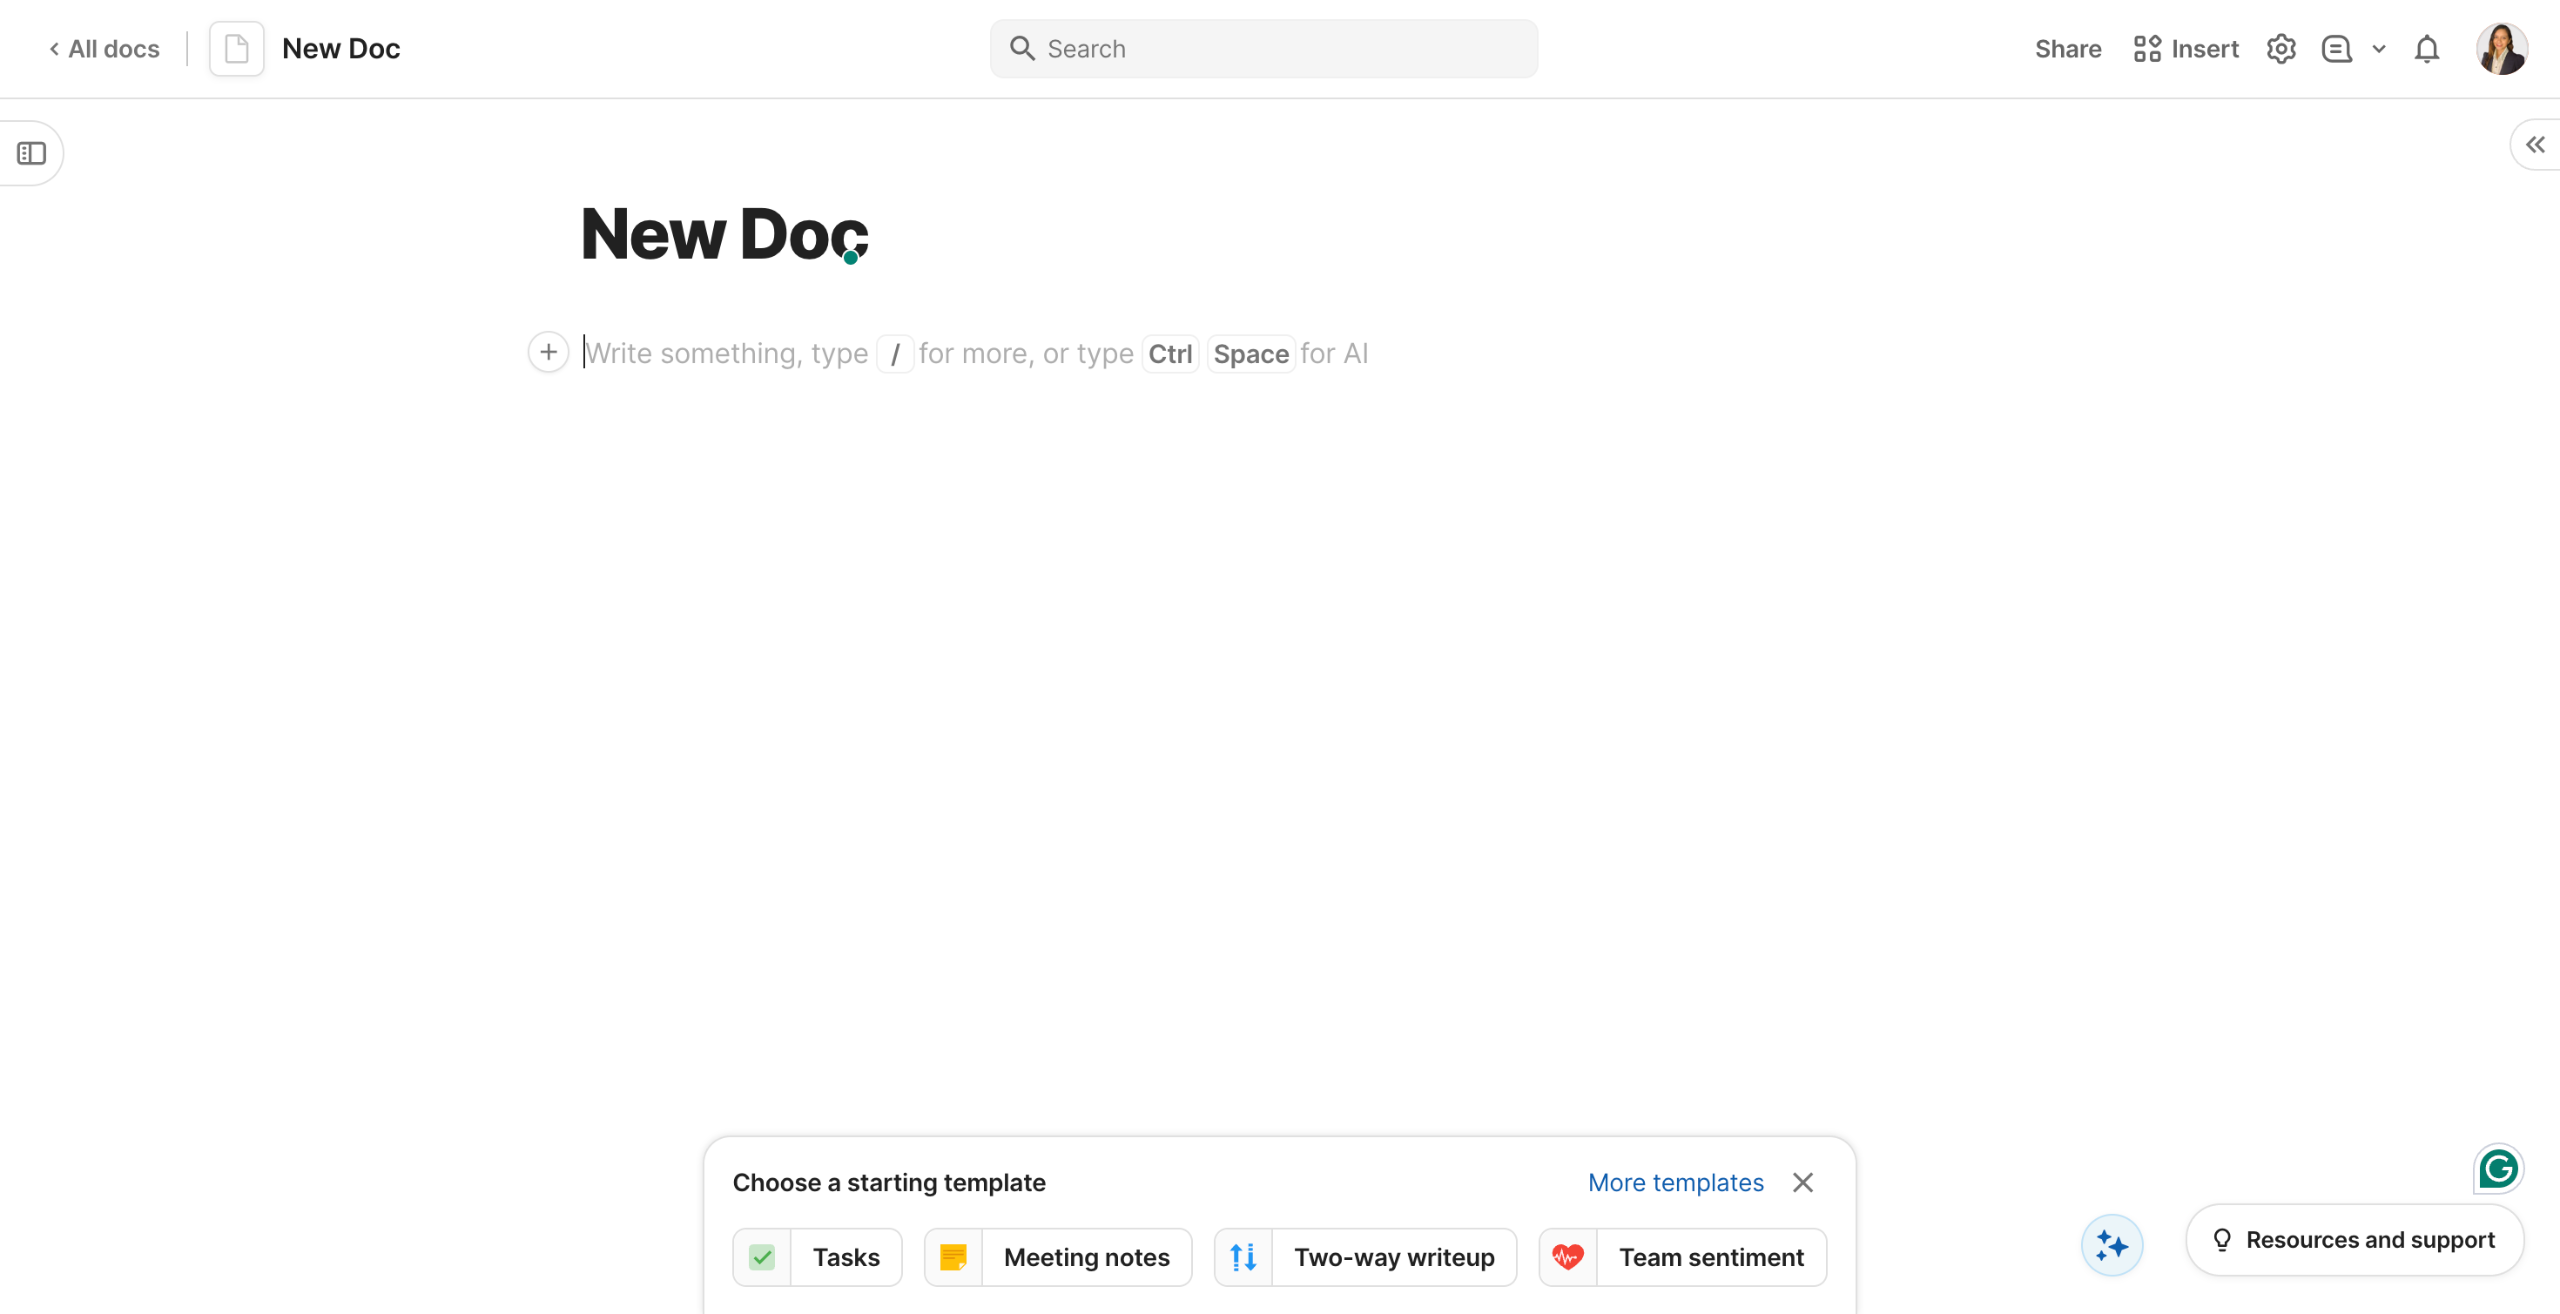
Task: Expand the comments dropdown arrow
Action: point(2379,49)
